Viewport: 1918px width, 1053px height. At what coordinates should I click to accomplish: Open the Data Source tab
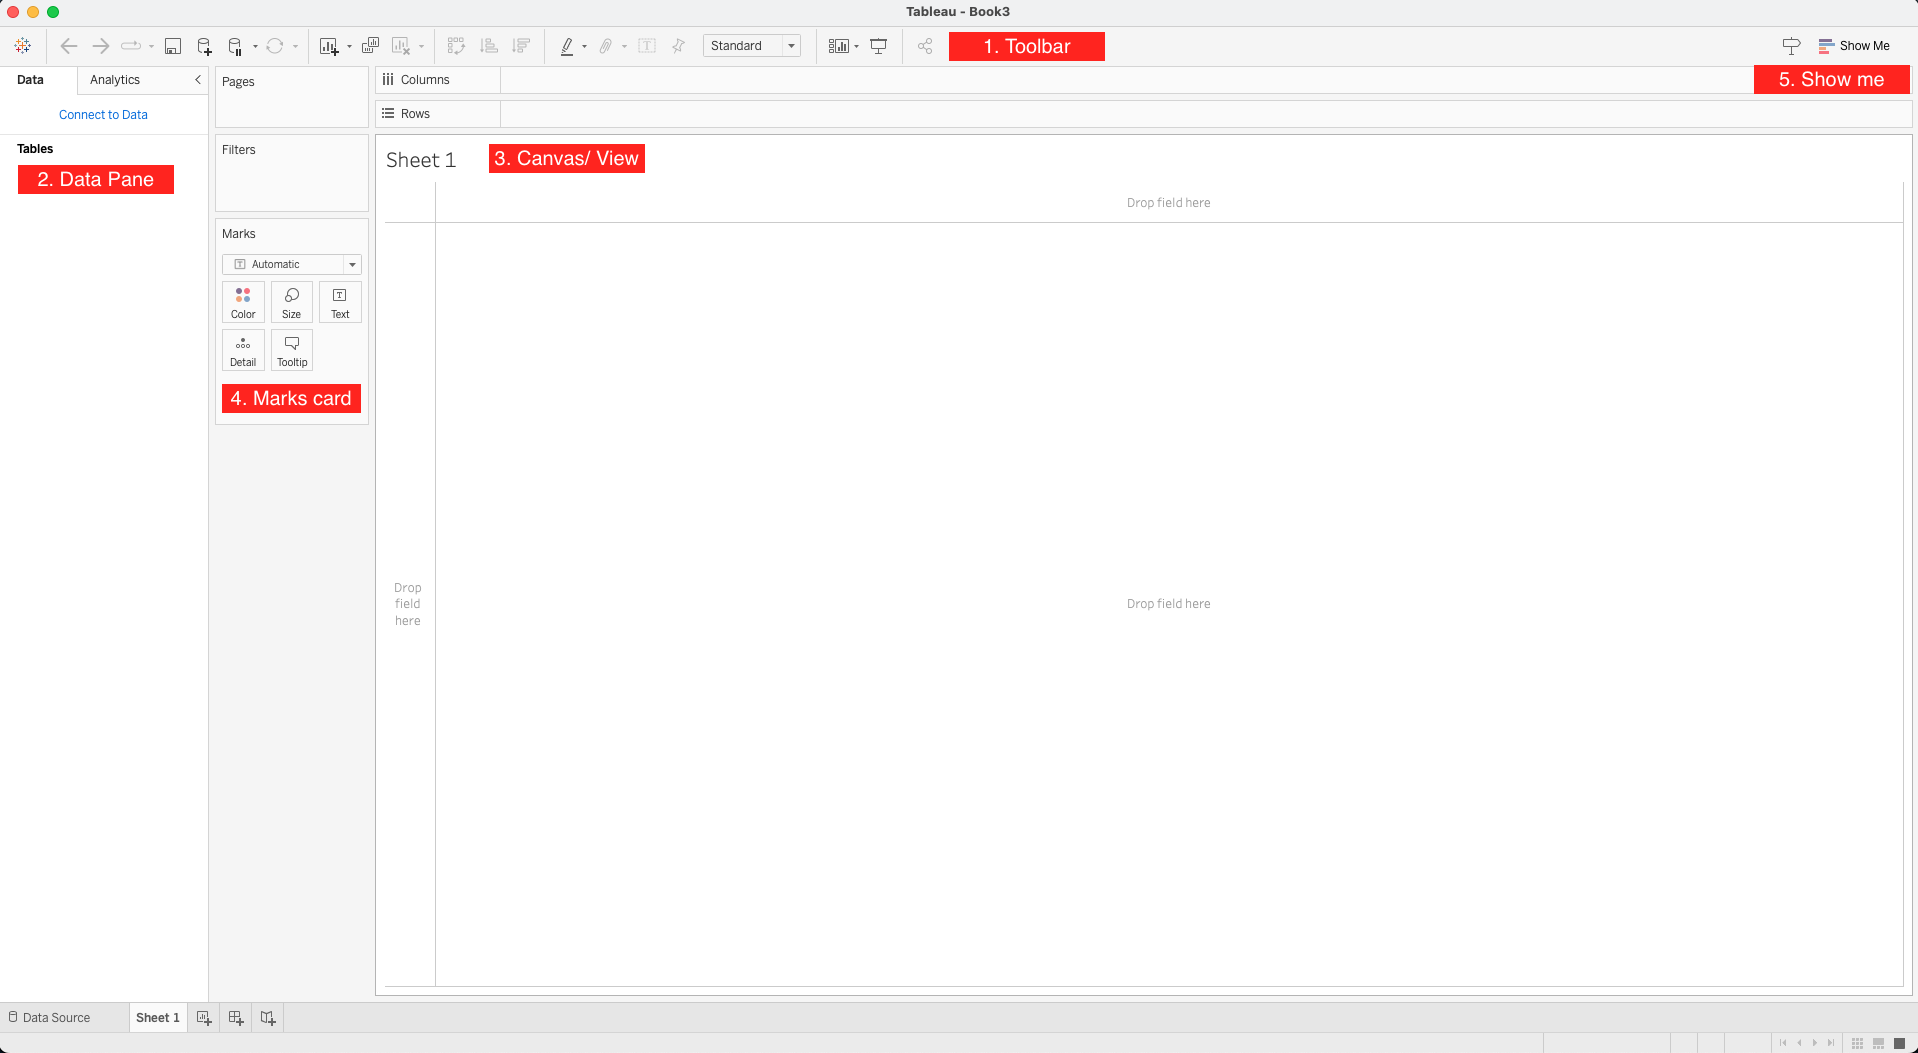point(50,1018)
